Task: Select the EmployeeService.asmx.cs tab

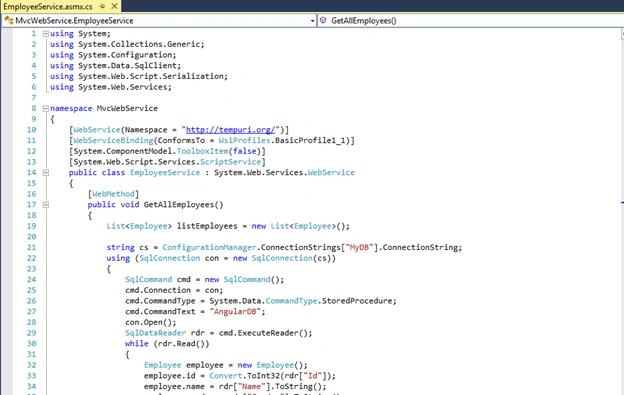Action: click(48, 6)
